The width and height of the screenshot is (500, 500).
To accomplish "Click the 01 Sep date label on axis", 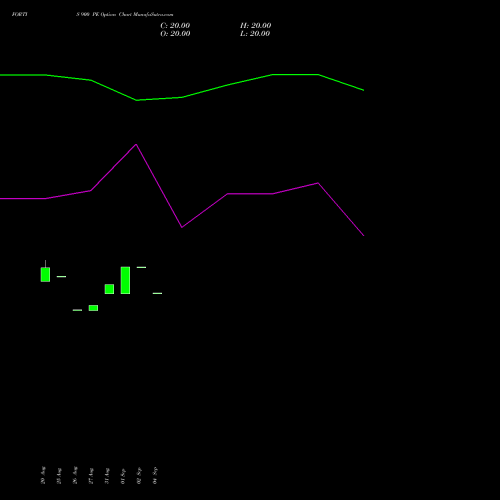I will coord(123,476).
